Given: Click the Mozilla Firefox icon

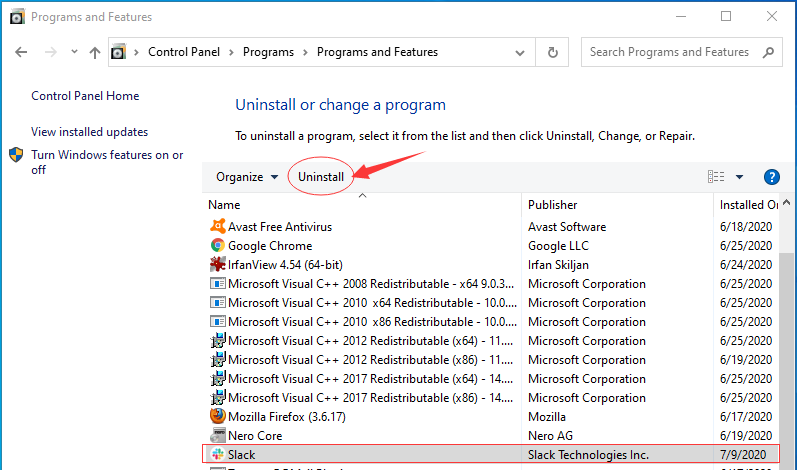Looking at the screenshot, I should point(218,416).
